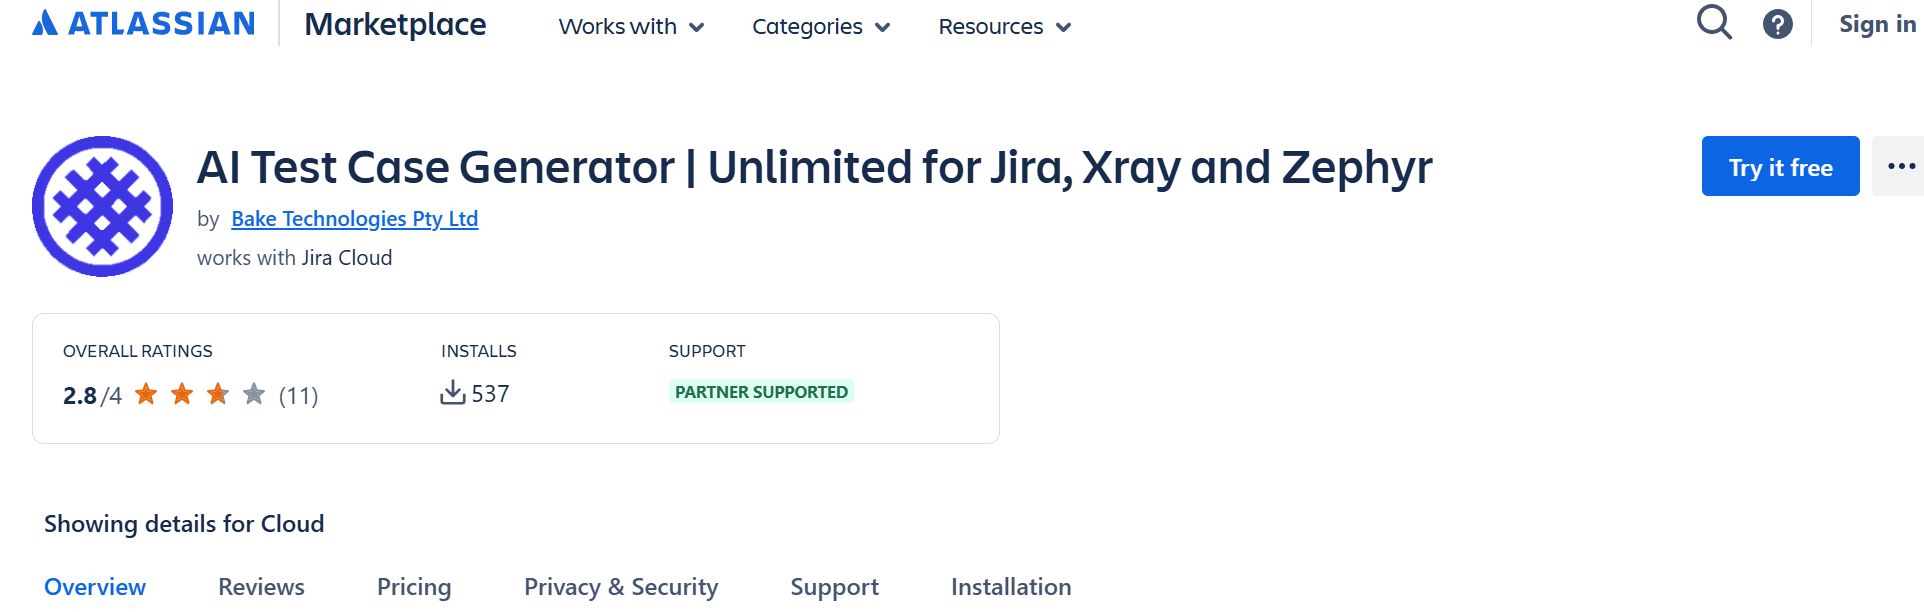The image size is (1924, 612).
Task: Expand the Categories dropdown
Action: (x=820, y=27)
